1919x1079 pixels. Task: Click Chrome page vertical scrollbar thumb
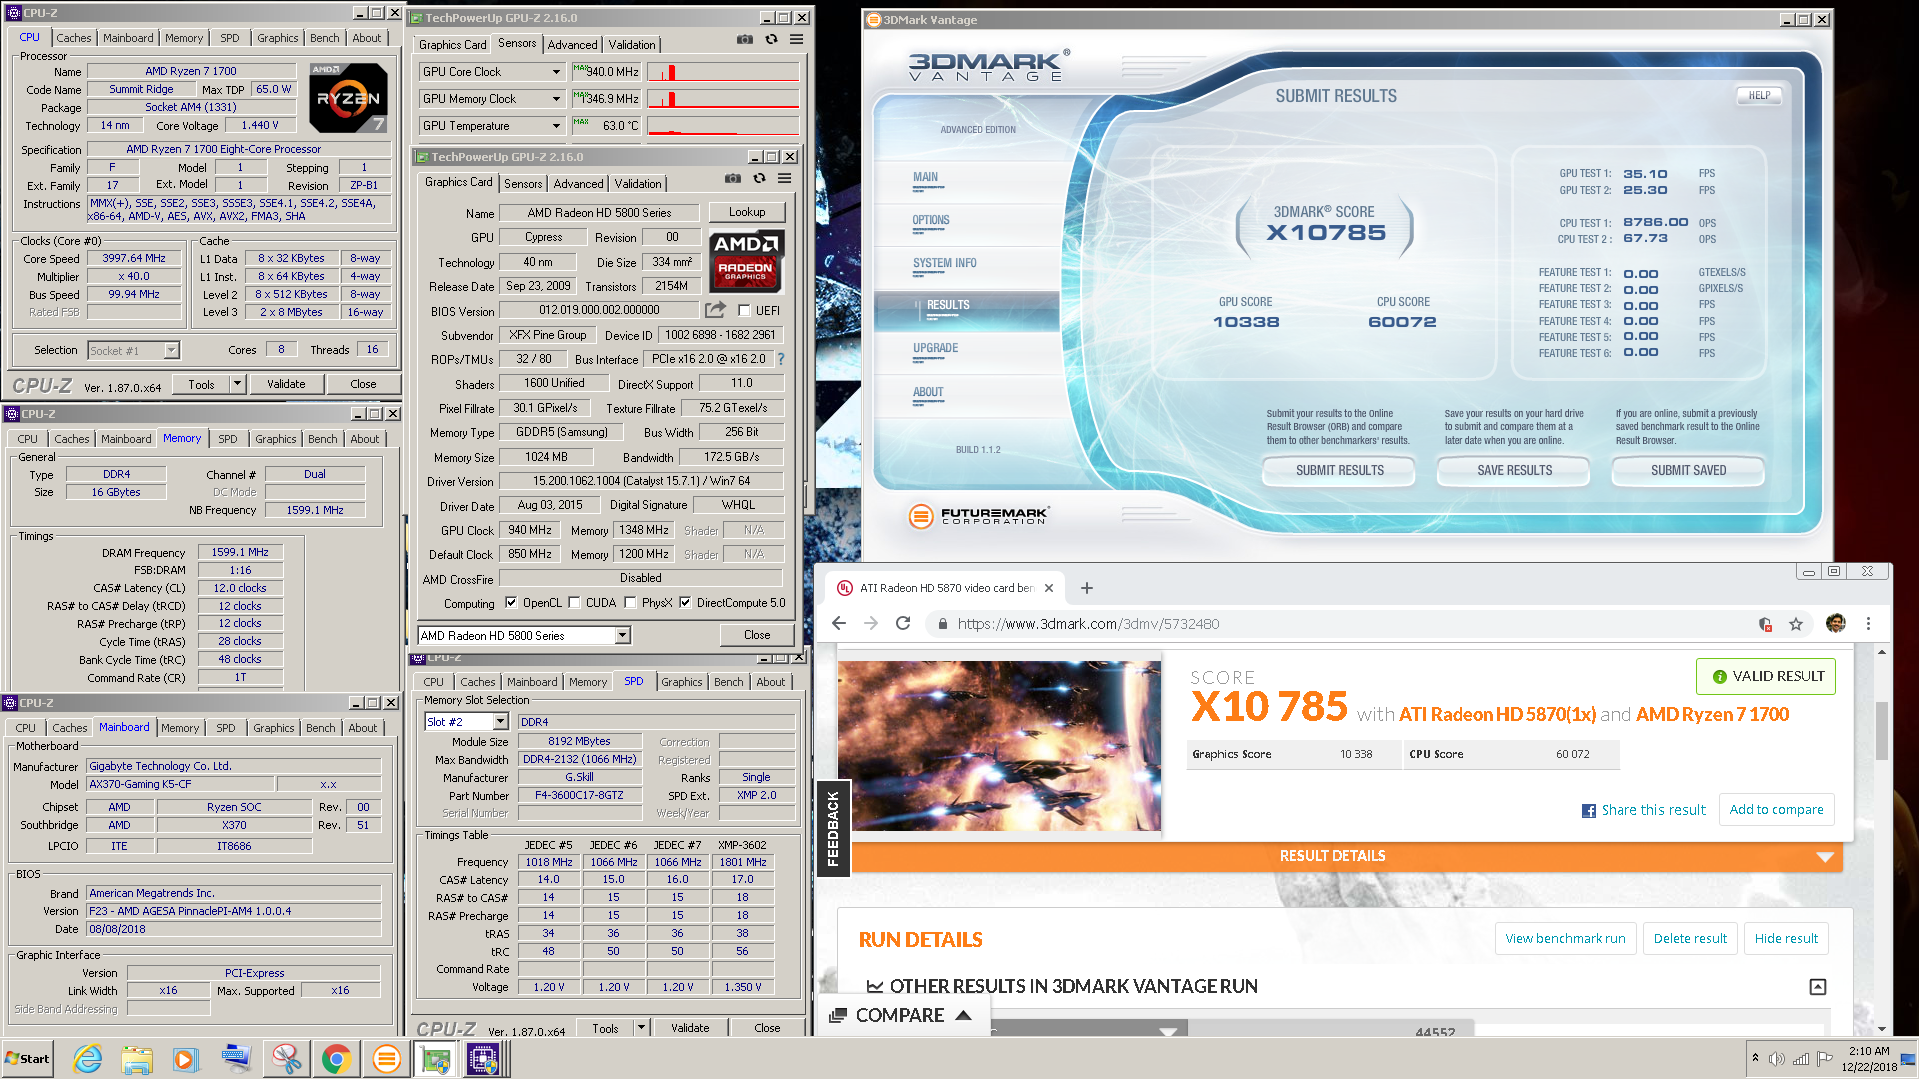point(1881,730)
